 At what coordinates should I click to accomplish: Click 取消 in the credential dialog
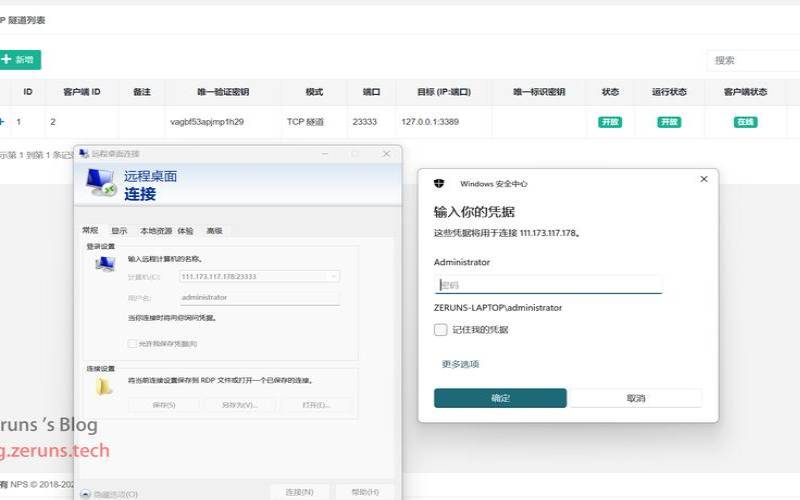[x=636, y=398]
